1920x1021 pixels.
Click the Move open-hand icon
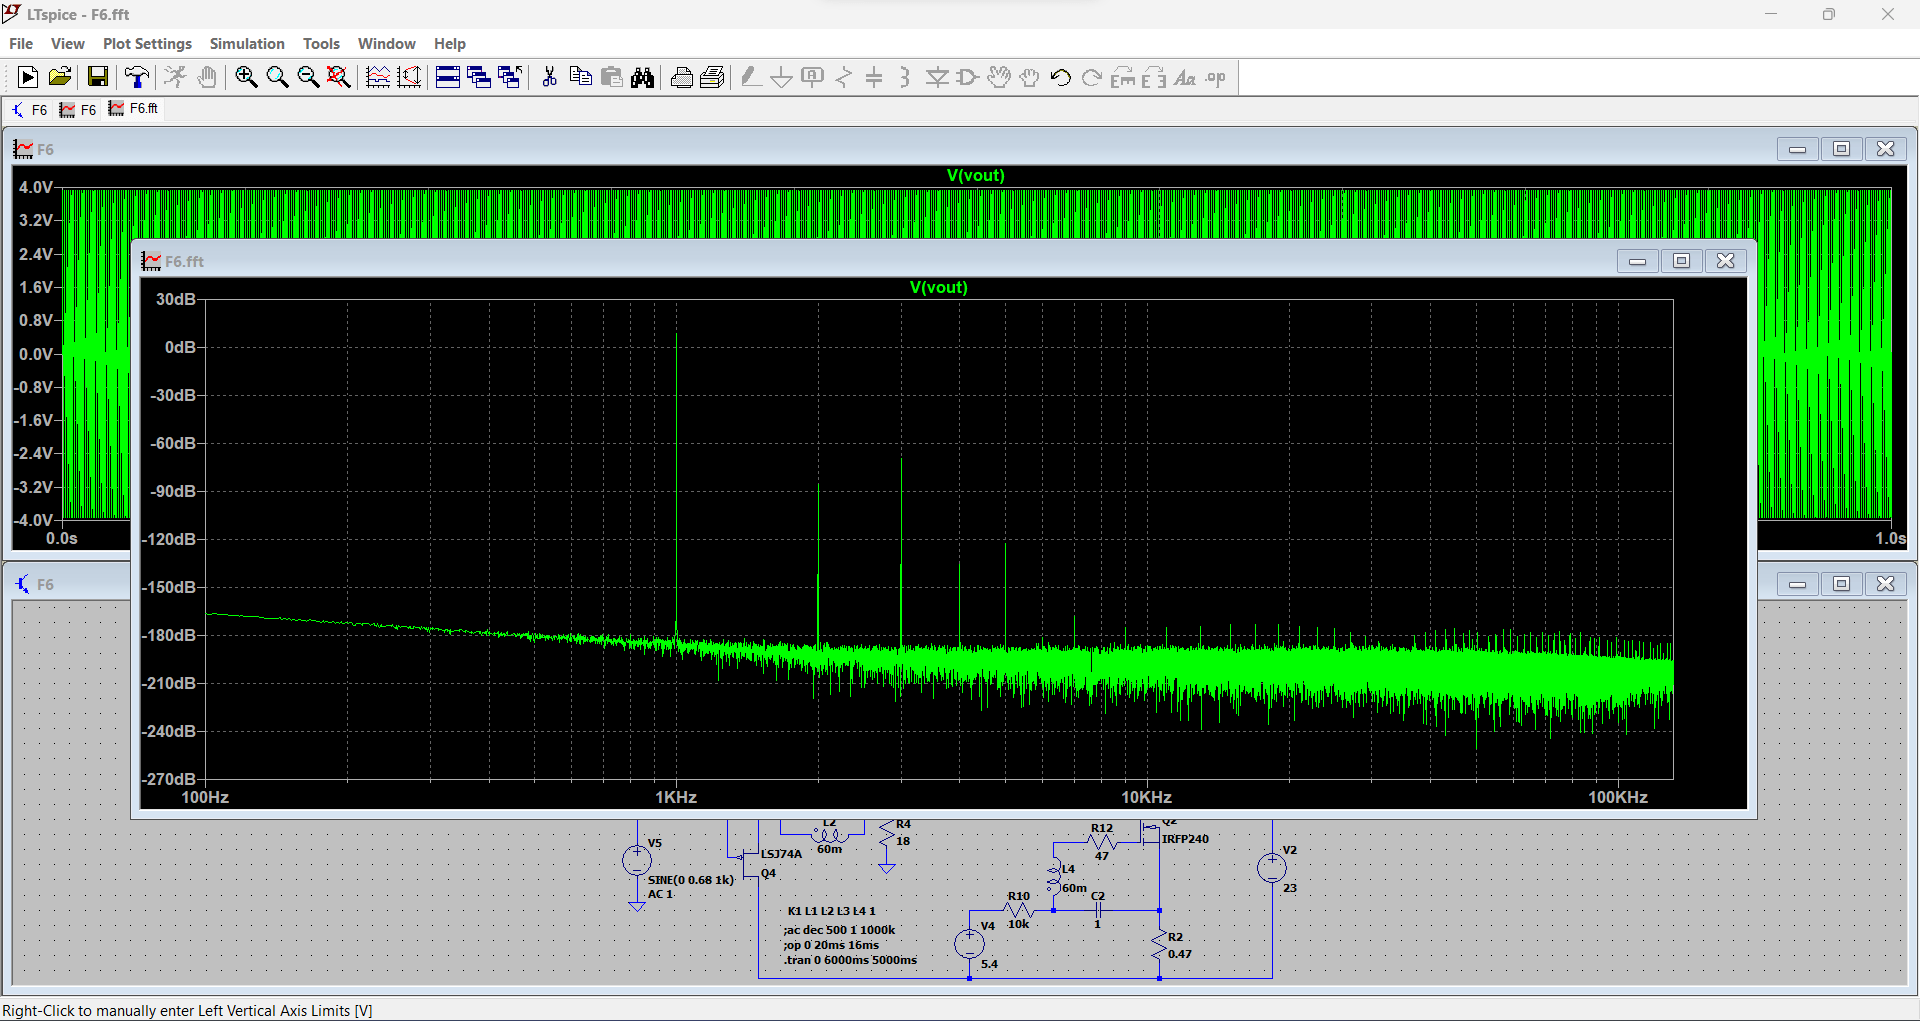pos(999,77)
